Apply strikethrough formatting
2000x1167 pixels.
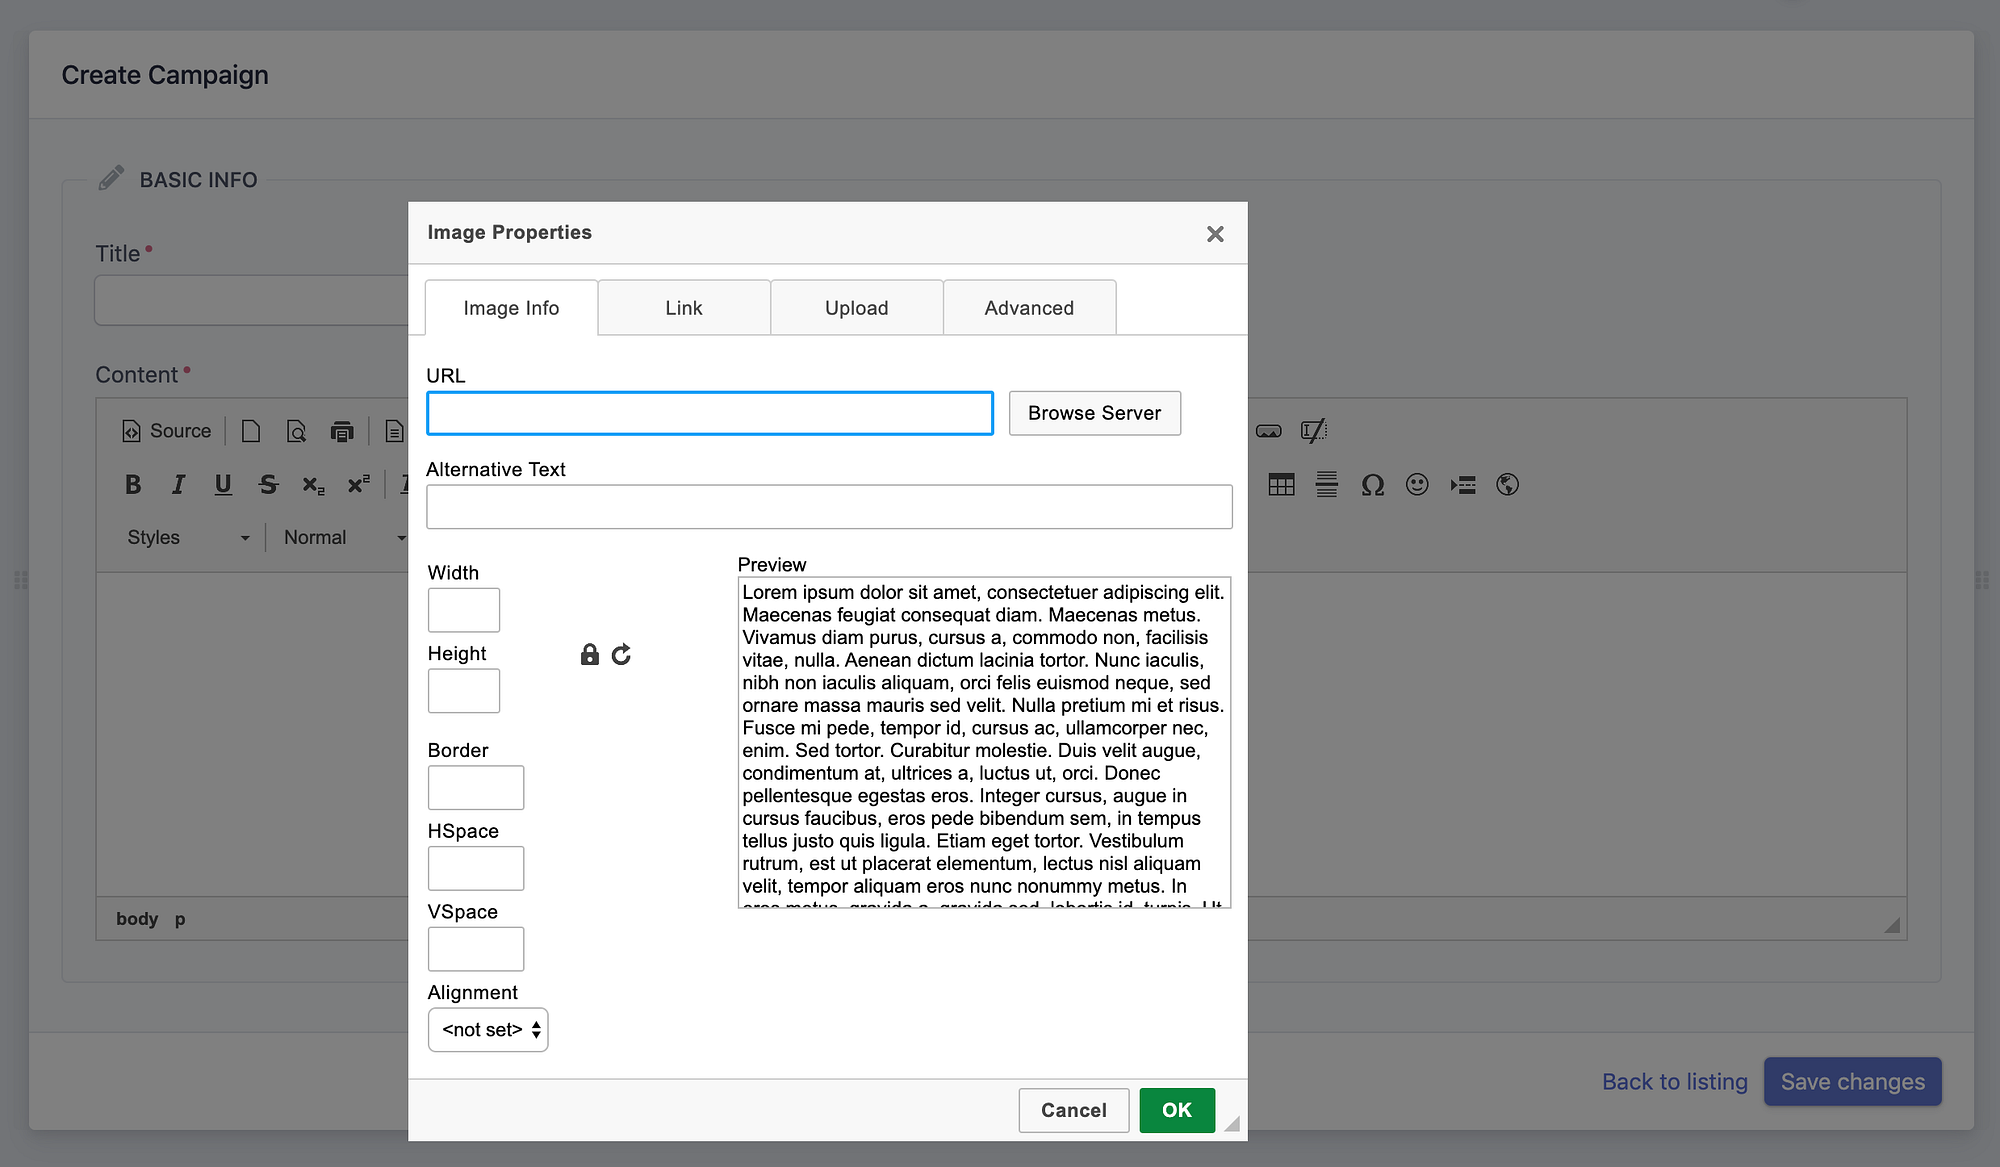pyautogui.click(x=268, y=484)
